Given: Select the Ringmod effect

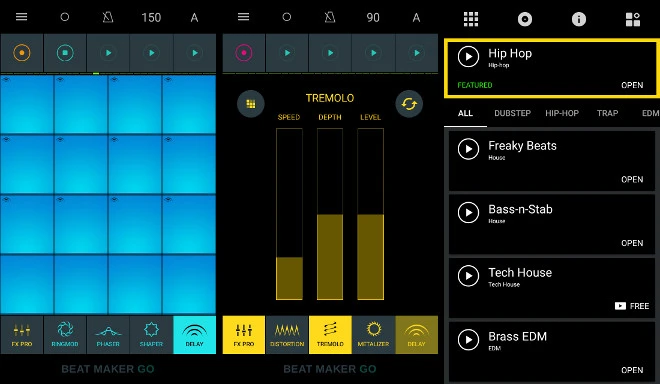Looking at the screenshot, I should 65,335.
